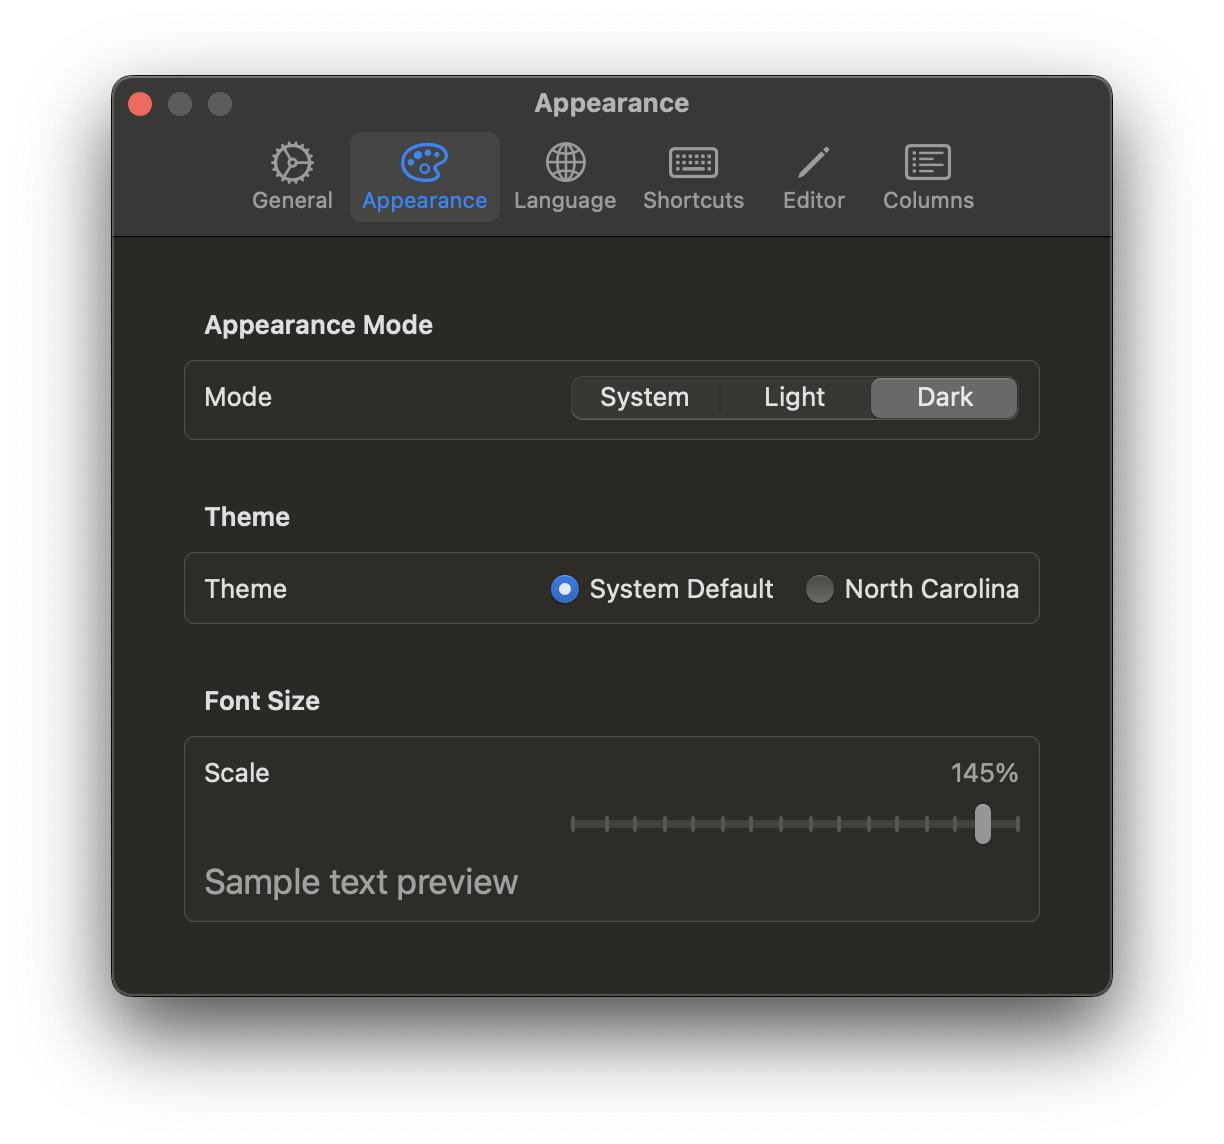The height and width of the screenshot is (1144, 1224).
Task: Select the Editor pencil icon
Action: coord(812,163)
